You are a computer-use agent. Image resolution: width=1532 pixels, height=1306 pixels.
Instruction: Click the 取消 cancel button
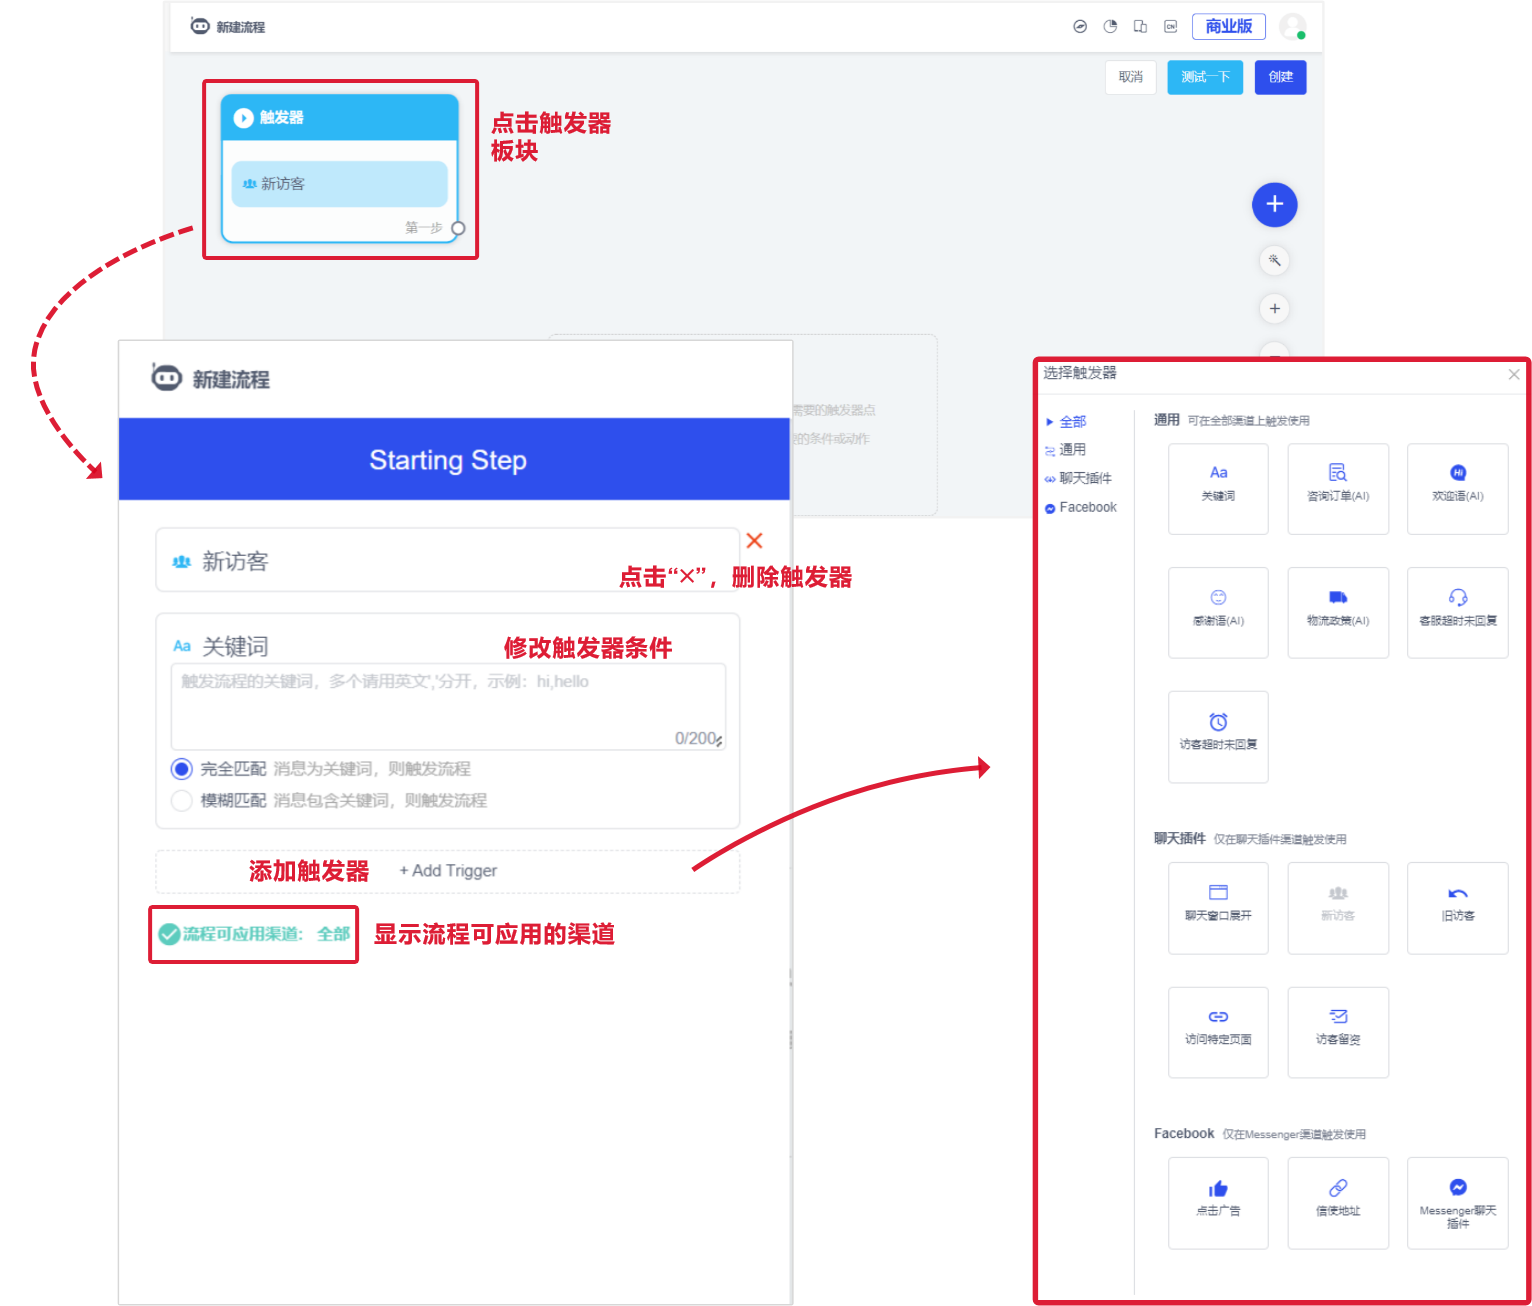tap(1131, 77)
